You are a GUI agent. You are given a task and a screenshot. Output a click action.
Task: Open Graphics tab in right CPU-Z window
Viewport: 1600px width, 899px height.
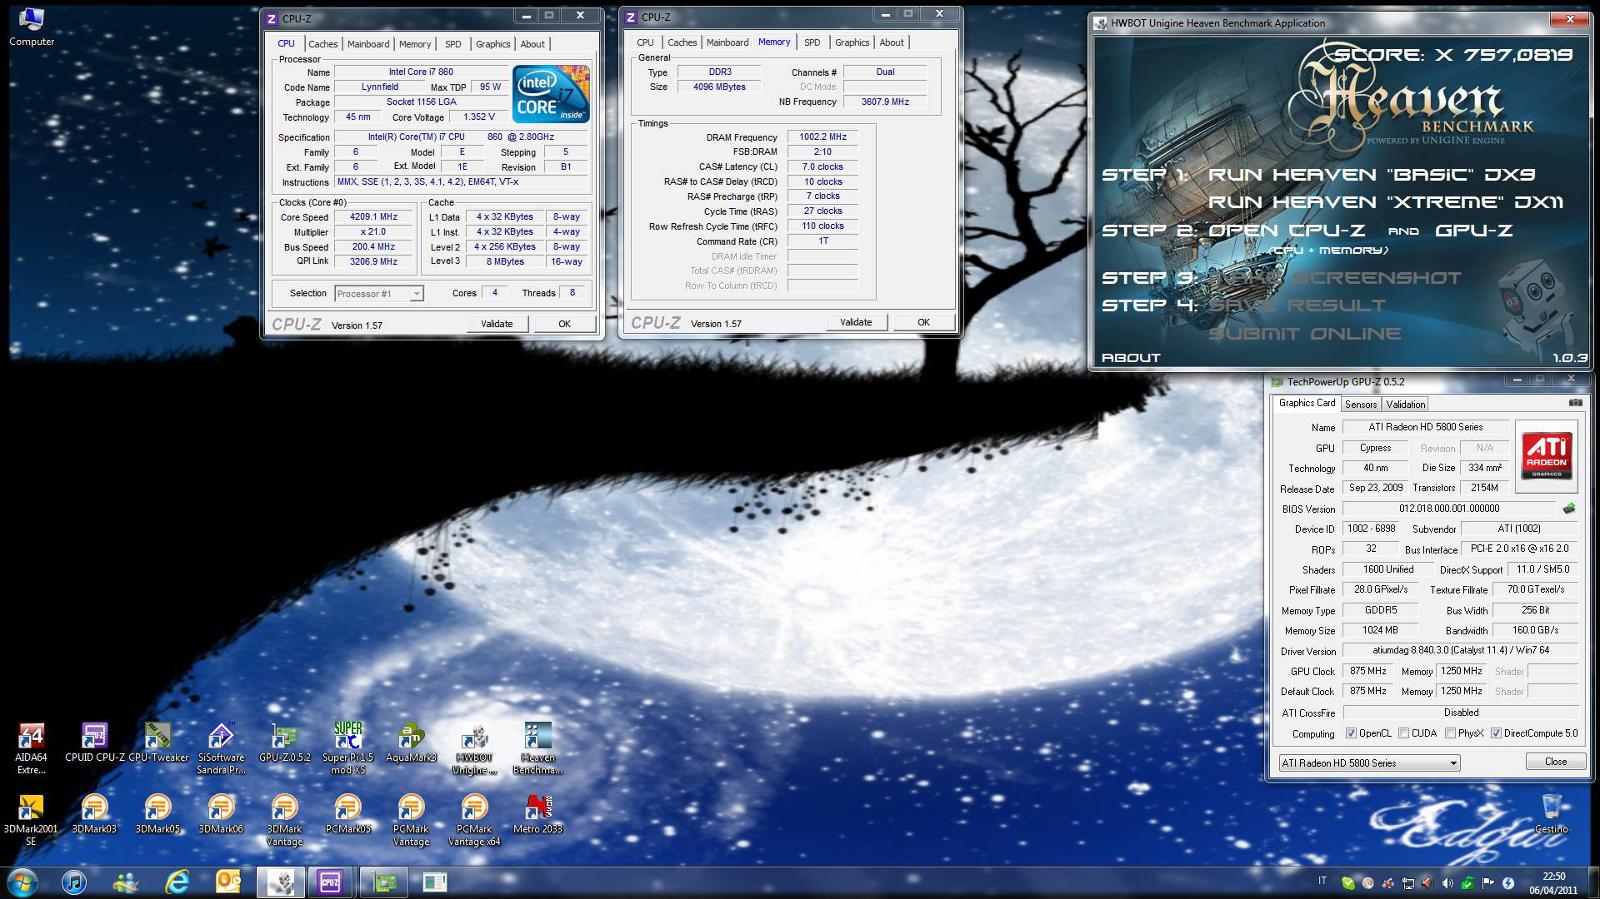coord(852,42)
